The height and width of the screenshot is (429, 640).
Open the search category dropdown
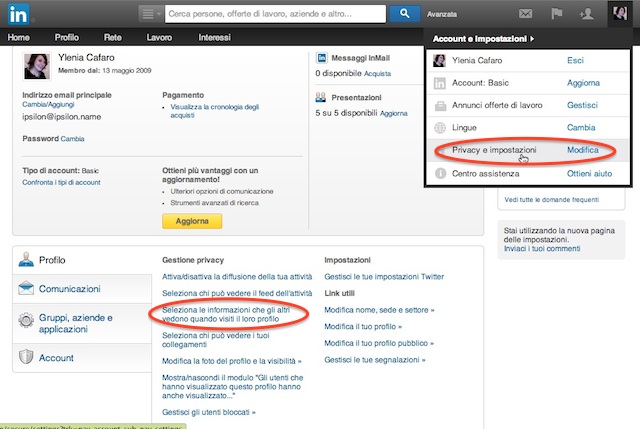click(149, 13)
